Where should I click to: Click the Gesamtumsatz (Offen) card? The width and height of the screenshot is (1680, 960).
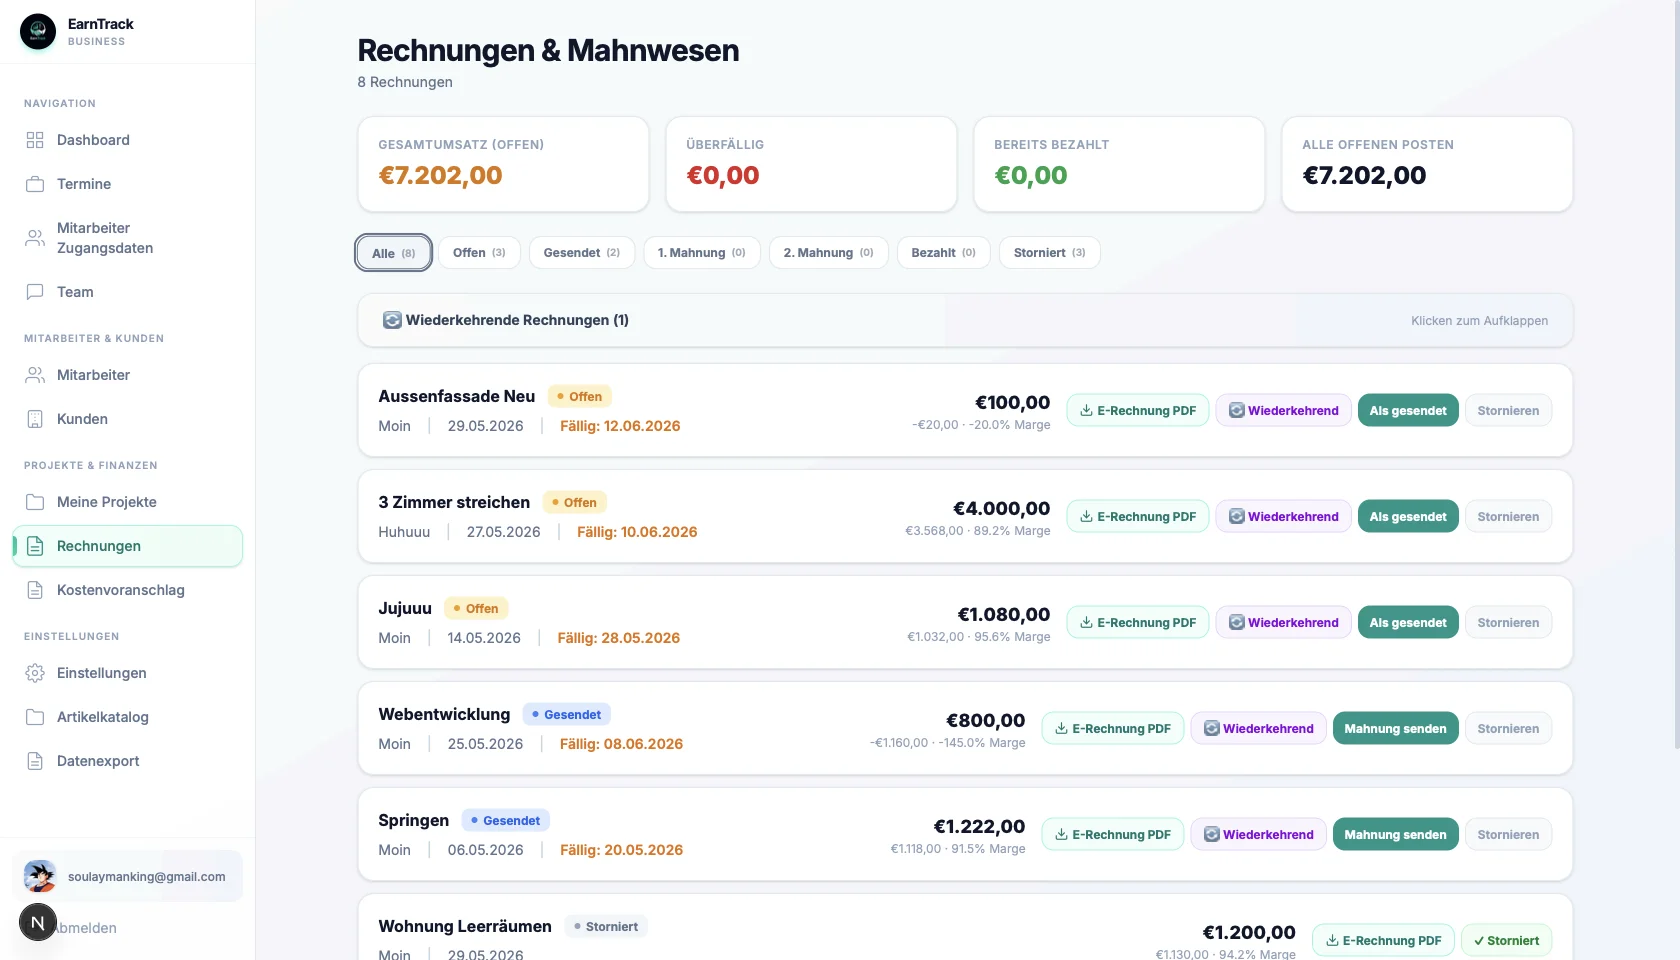coord(503,164)
